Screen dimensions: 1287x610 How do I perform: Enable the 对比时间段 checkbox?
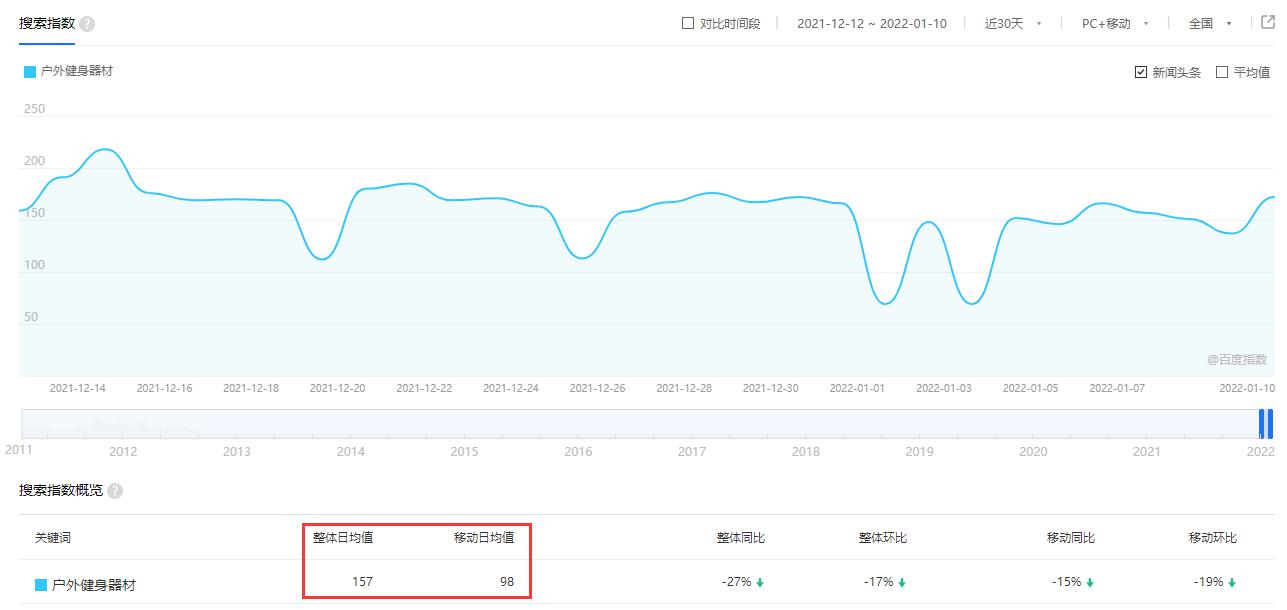point(688,23)
